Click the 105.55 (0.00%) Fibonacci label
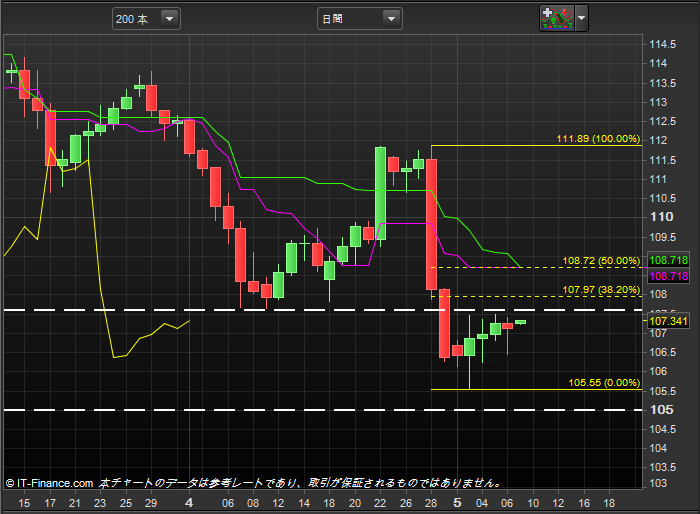 (x=604, y=383)
